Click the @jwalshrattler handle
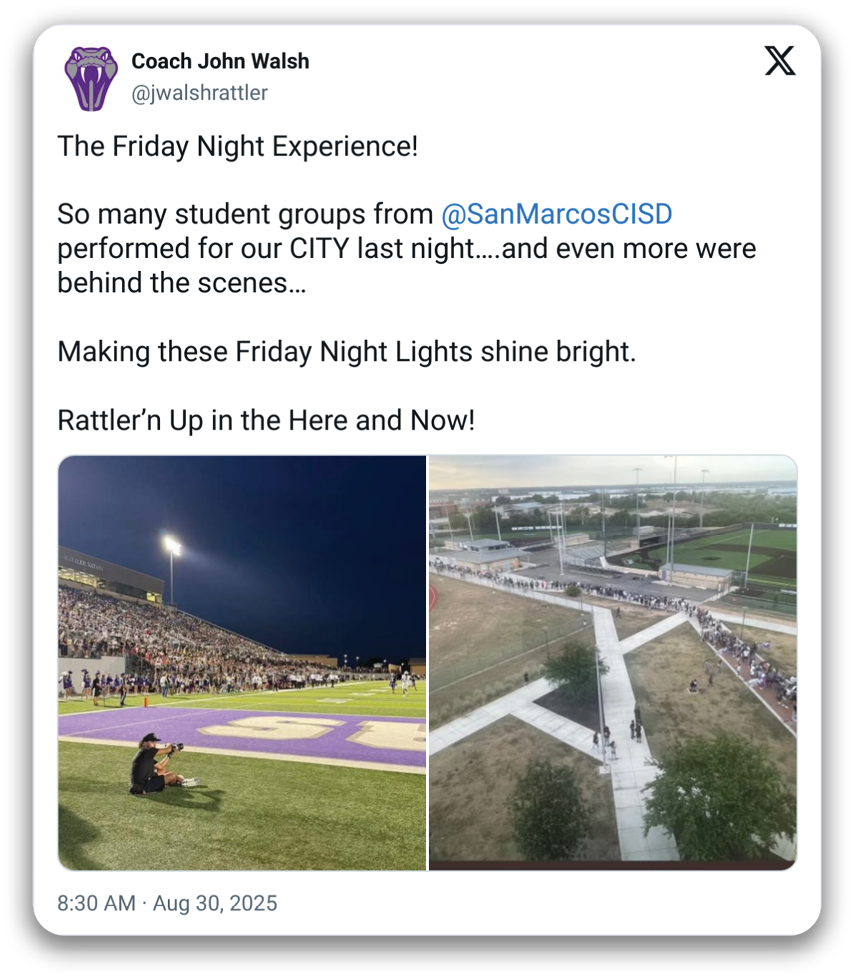The image size is (854, 977). point(200,93)
